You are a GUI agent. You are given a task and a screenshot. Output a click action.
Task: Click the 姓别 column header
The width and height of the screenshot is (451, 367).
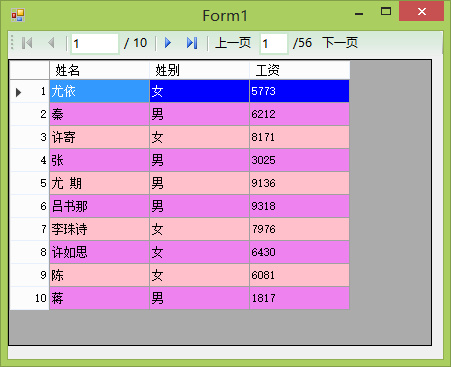coord(199,70)
